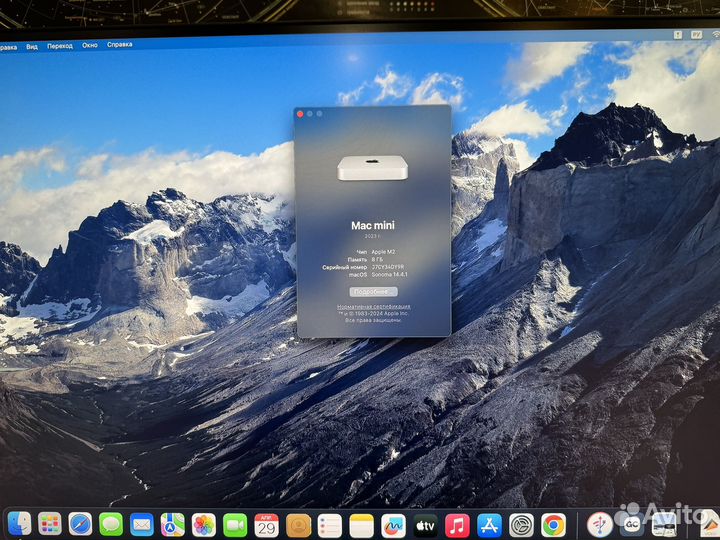Launch the Notes app from the Dock
Viewport: 720px width, 540px height.
coord(362,526)
